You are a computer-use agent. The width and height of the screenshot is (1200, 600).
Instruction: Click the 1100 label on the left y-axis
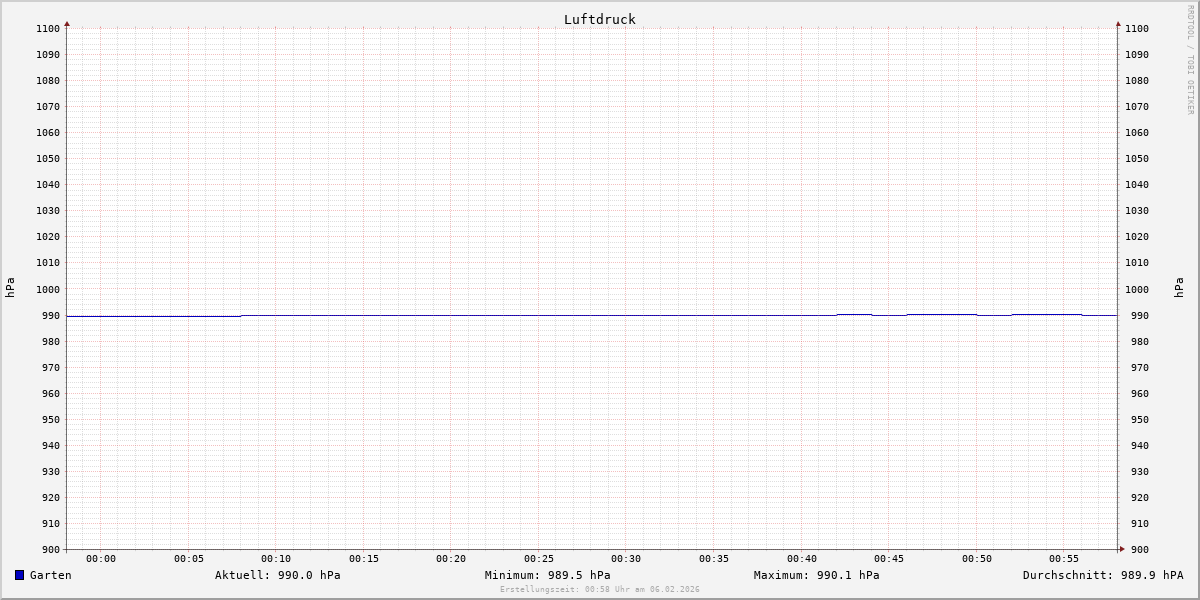(x=47, y=29)
